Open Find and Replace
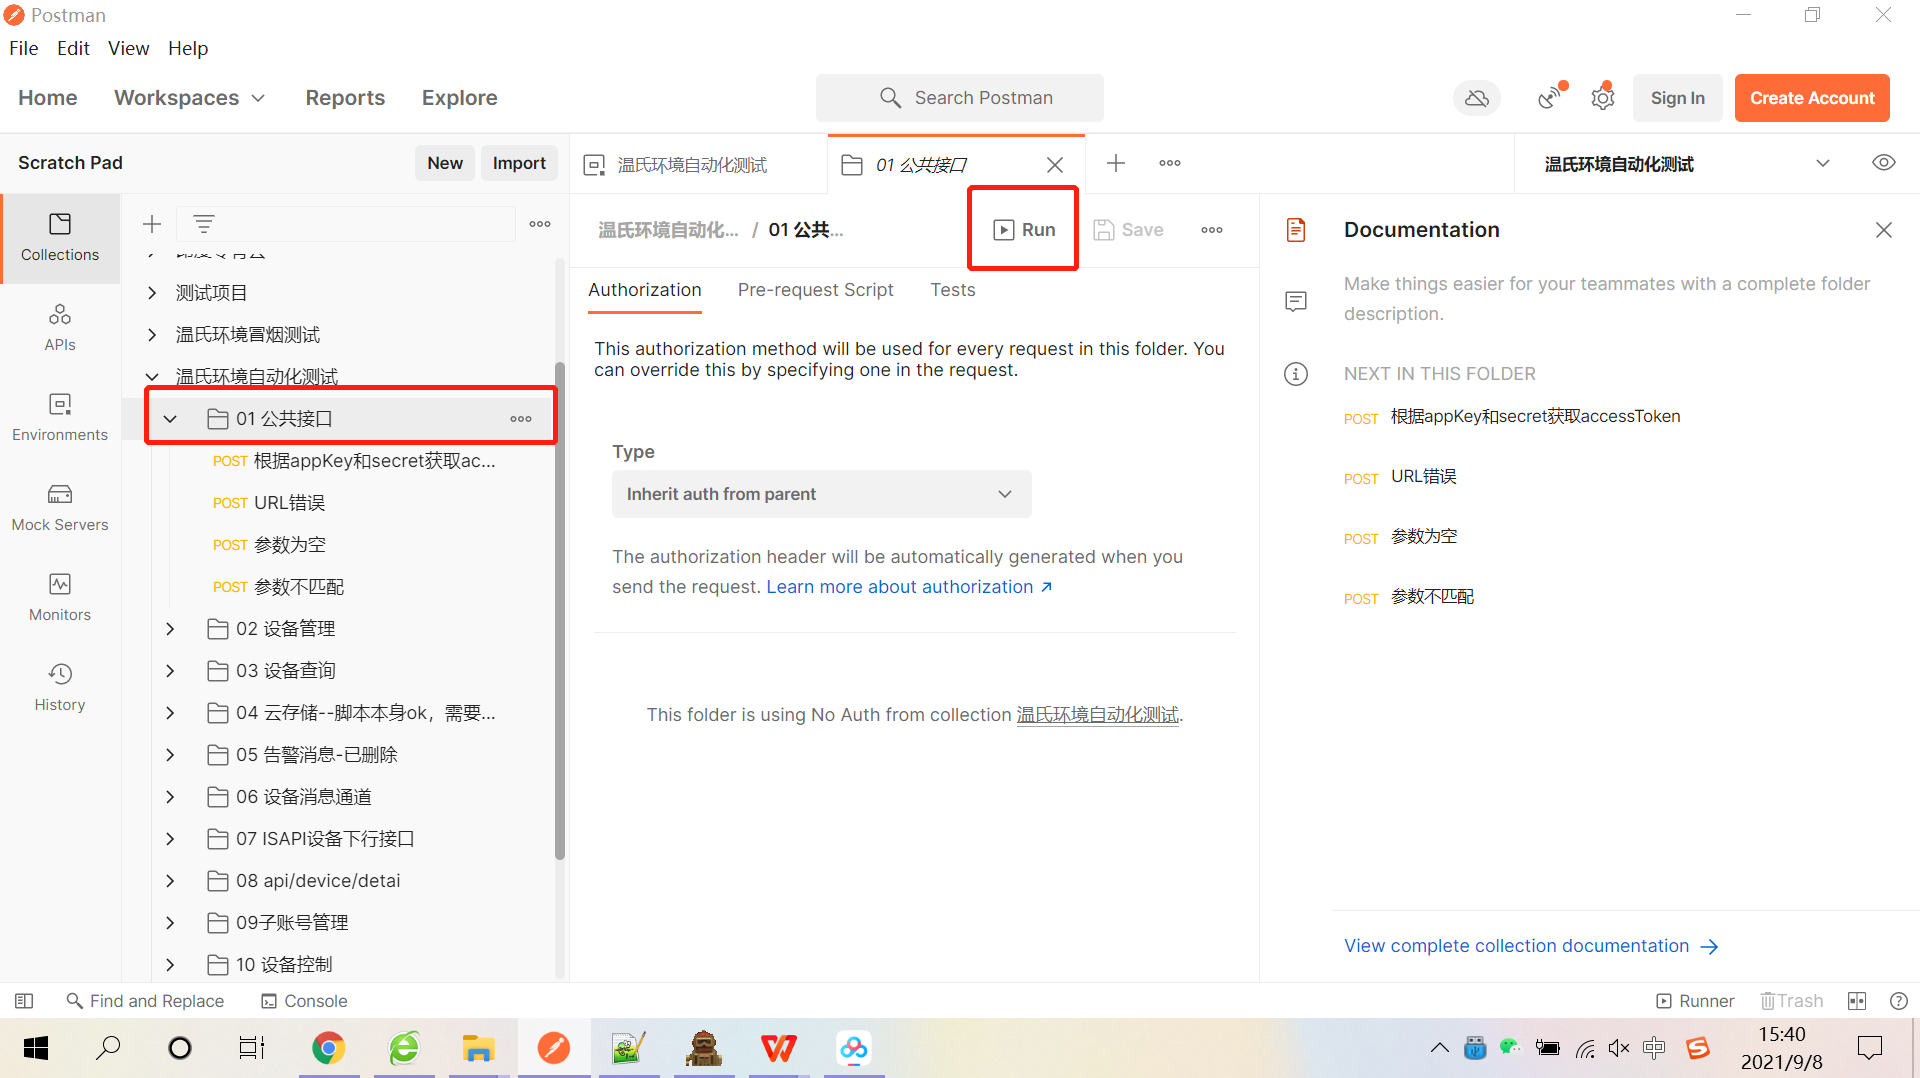The width and height of the screenshot is (1920, 1078). tap(145, 1001)
